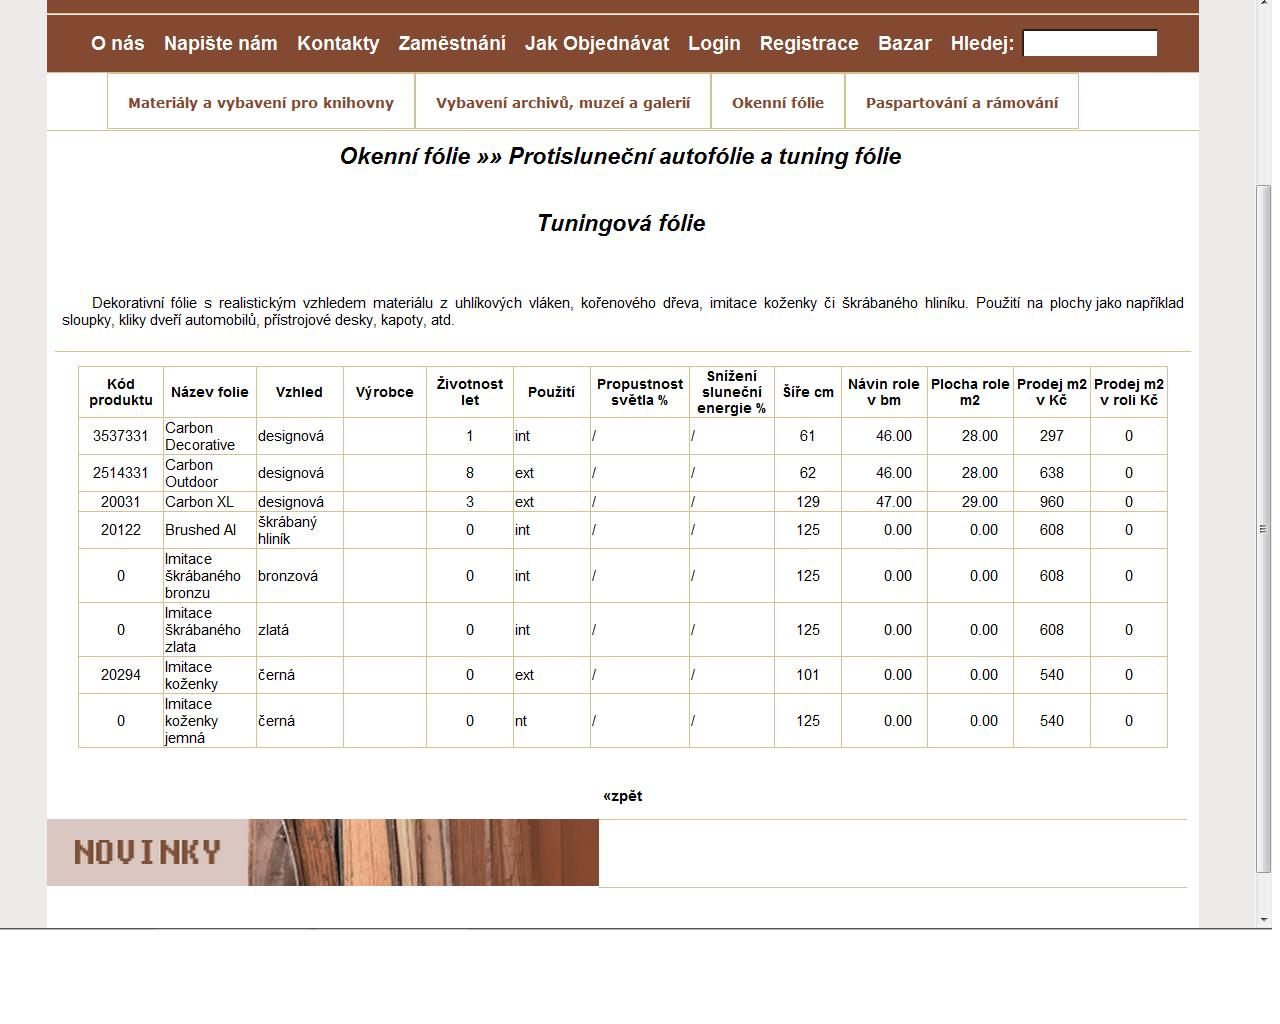Open the Zaměstnání menu link

(452, 43)
